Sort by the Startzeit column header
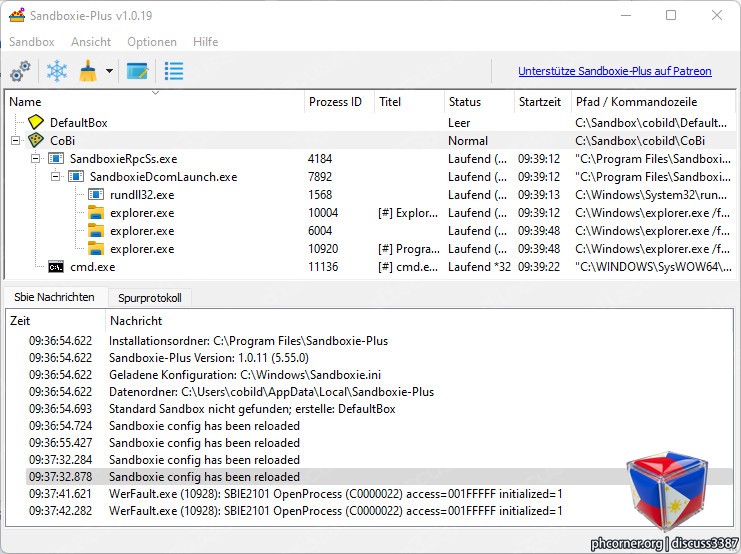Viewport: 741px width, 554px height. 543,102
